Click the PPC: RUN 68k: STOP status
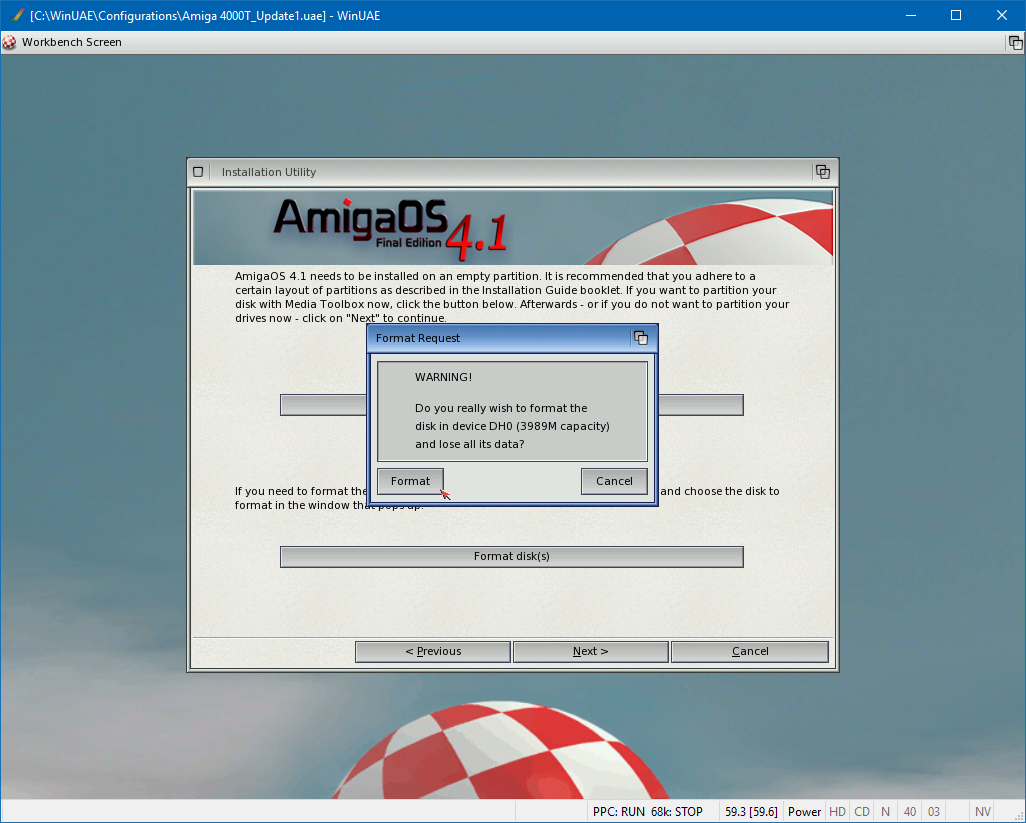Viewport: 1026px width, 823px height. tap(647, 812)
